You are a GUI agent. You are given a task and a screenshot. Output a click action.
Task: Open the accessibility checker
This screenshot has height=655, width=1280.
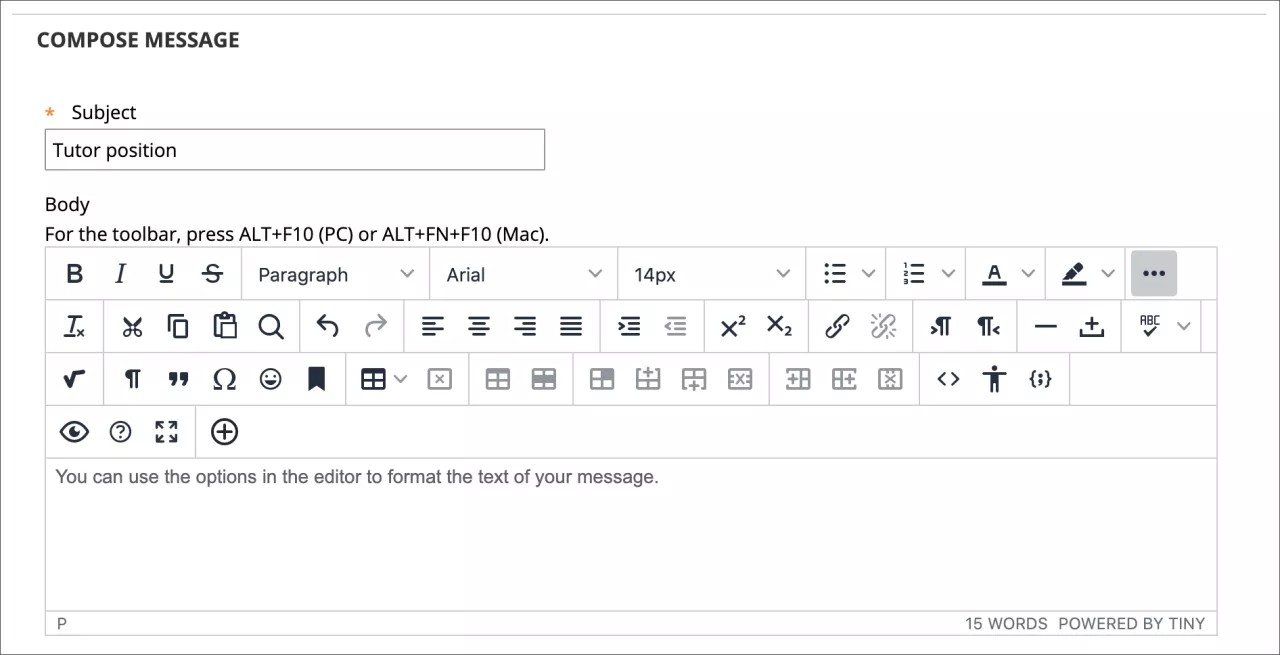993,379
